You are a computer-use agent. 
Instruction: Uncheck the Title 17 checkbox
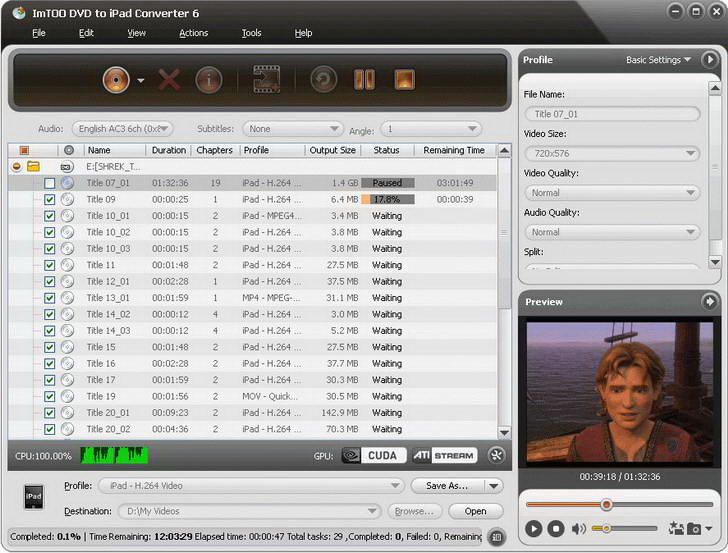tap(50, 380)
